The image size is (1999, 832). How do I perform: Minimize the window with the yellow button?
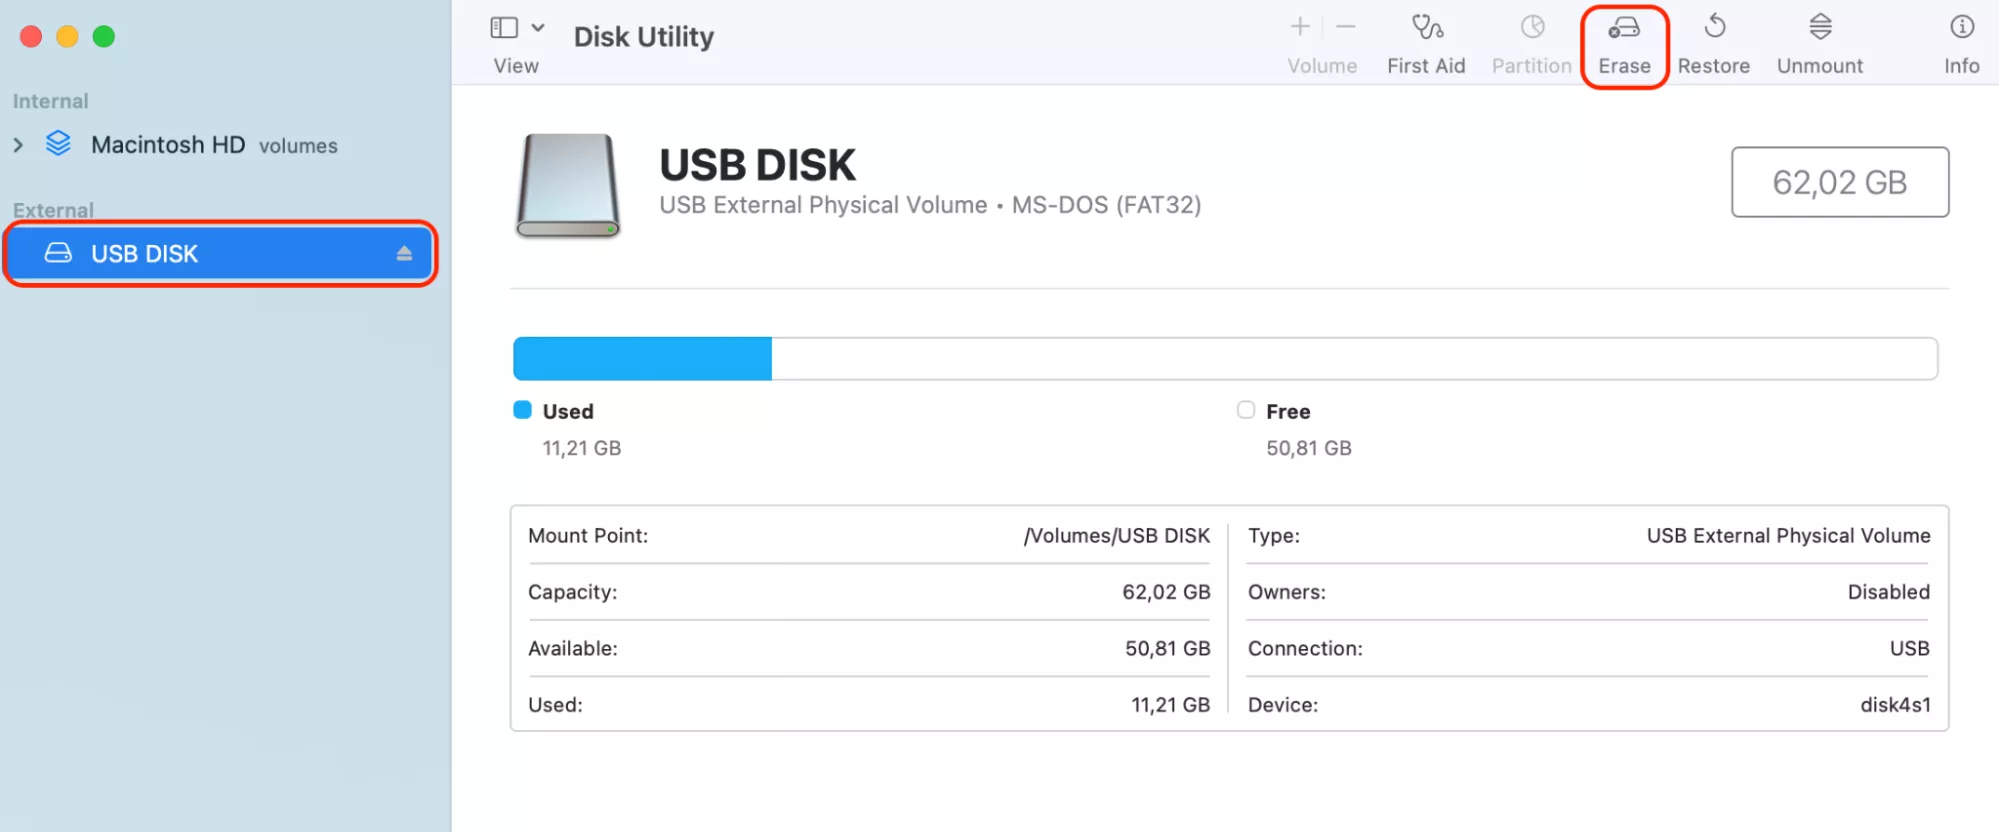click(x=67, y=36)
